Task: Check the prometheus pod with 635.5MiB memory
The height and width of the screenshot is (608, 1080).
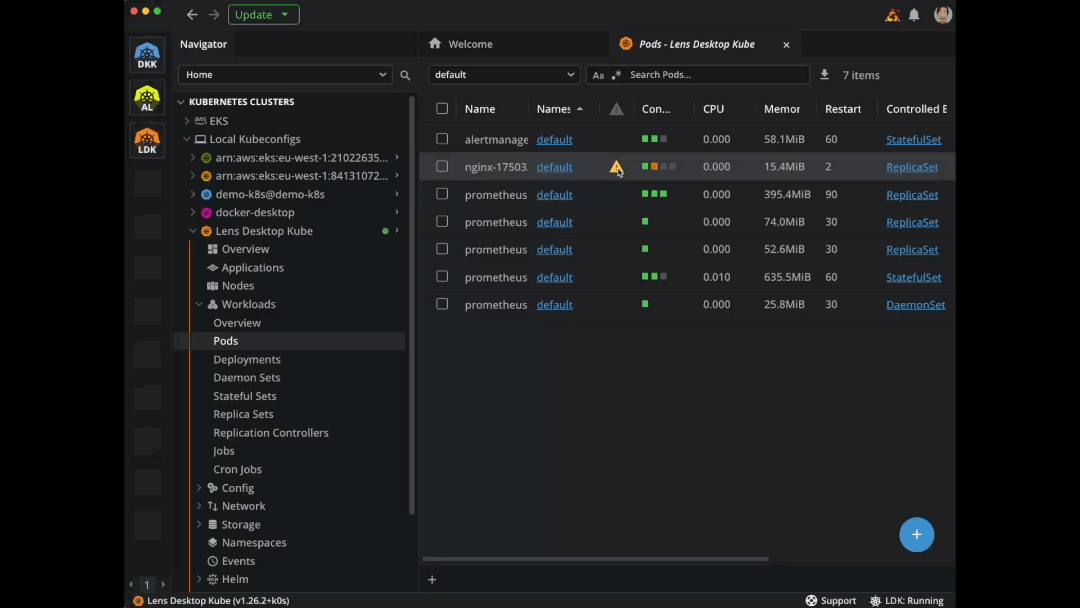Action: [442, 277]
